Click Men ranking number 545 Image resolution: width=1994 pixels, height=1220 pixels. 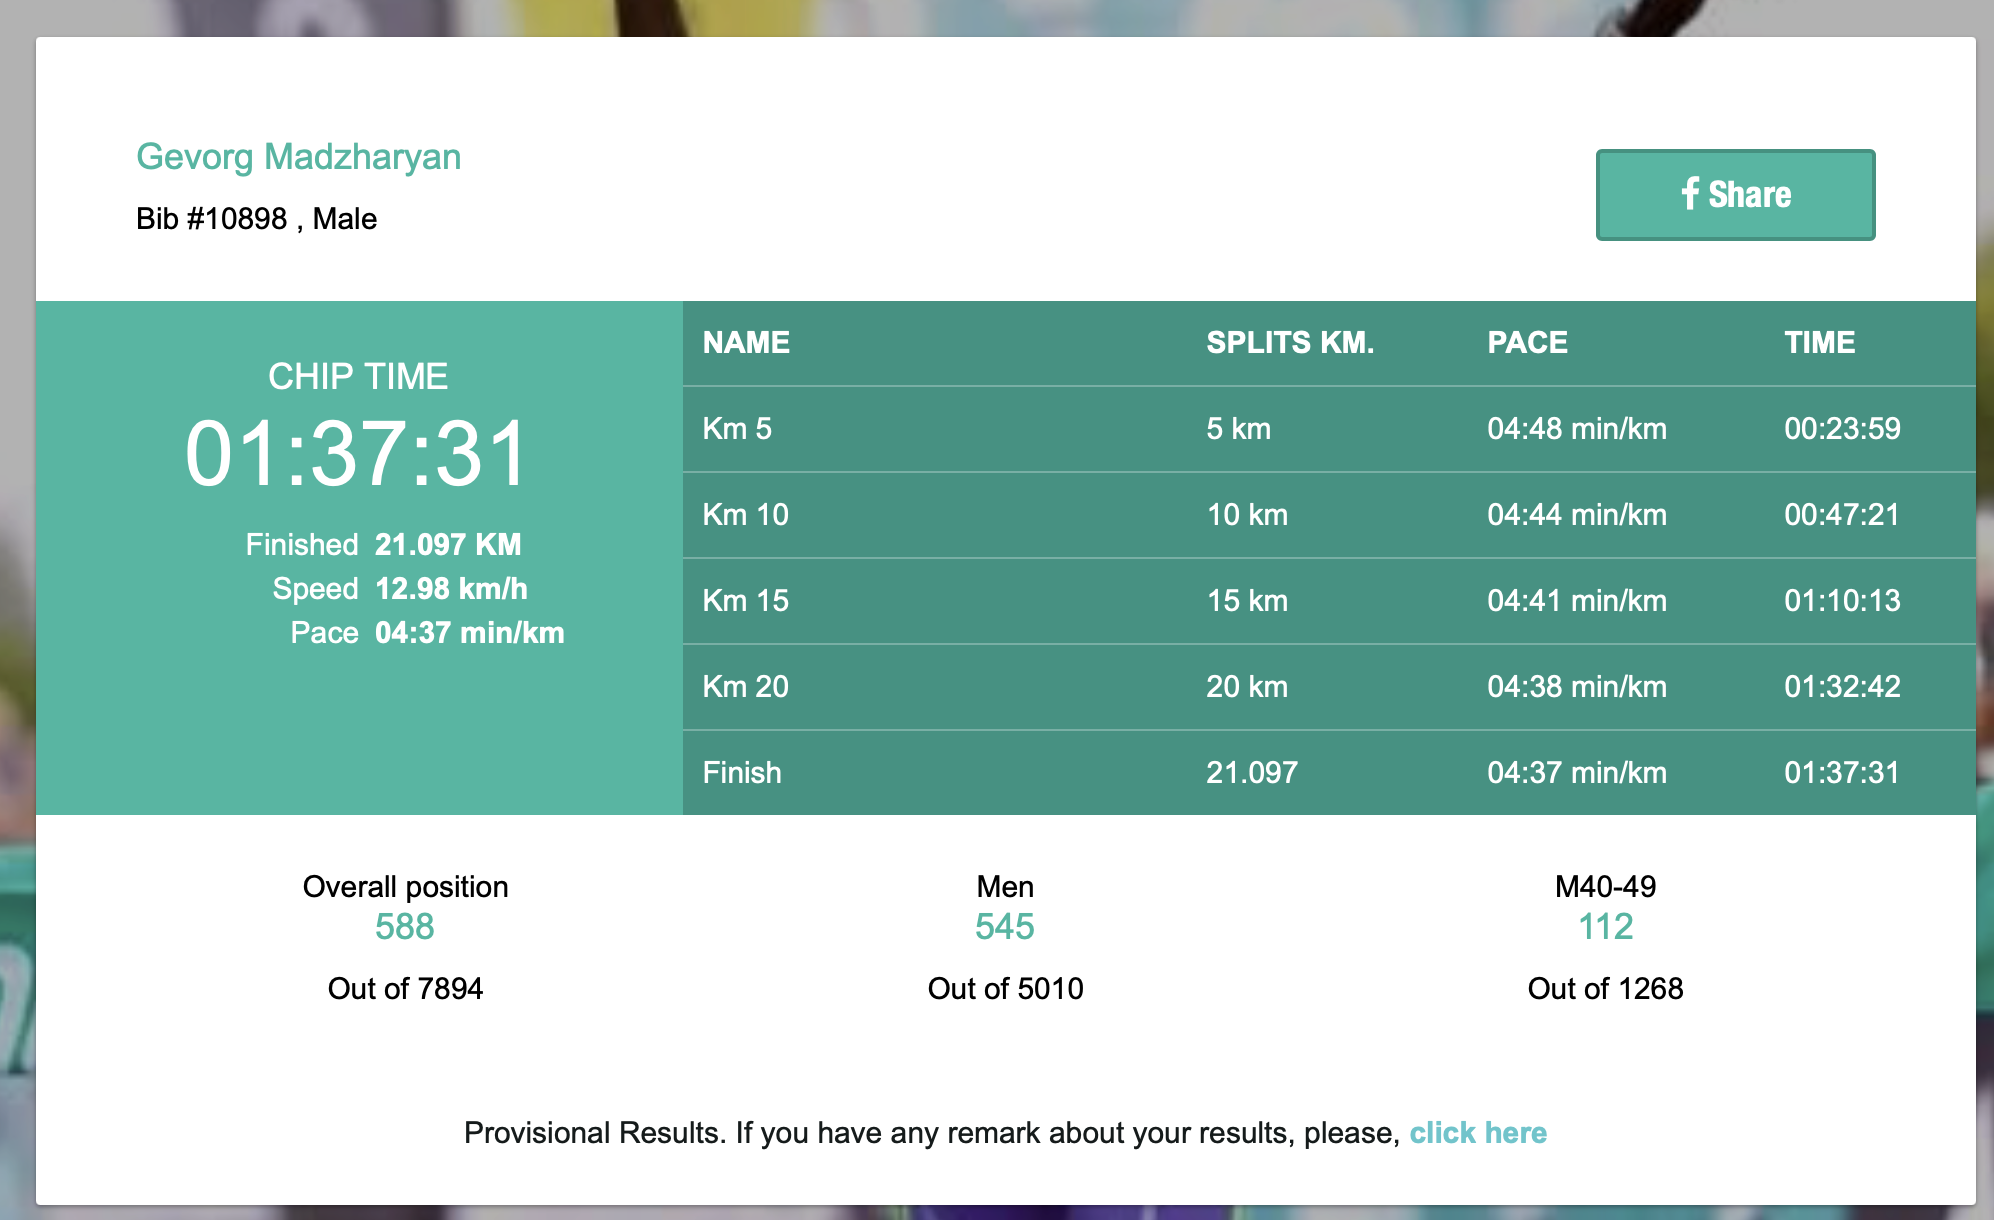(1005, 927)
